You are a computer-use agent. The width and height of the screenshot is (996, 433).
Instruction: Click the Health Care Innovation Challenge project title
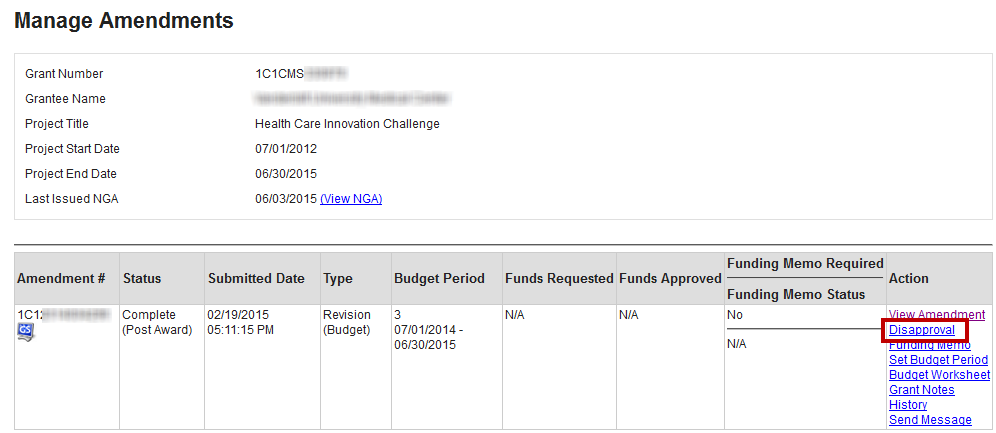coord(347,124)
